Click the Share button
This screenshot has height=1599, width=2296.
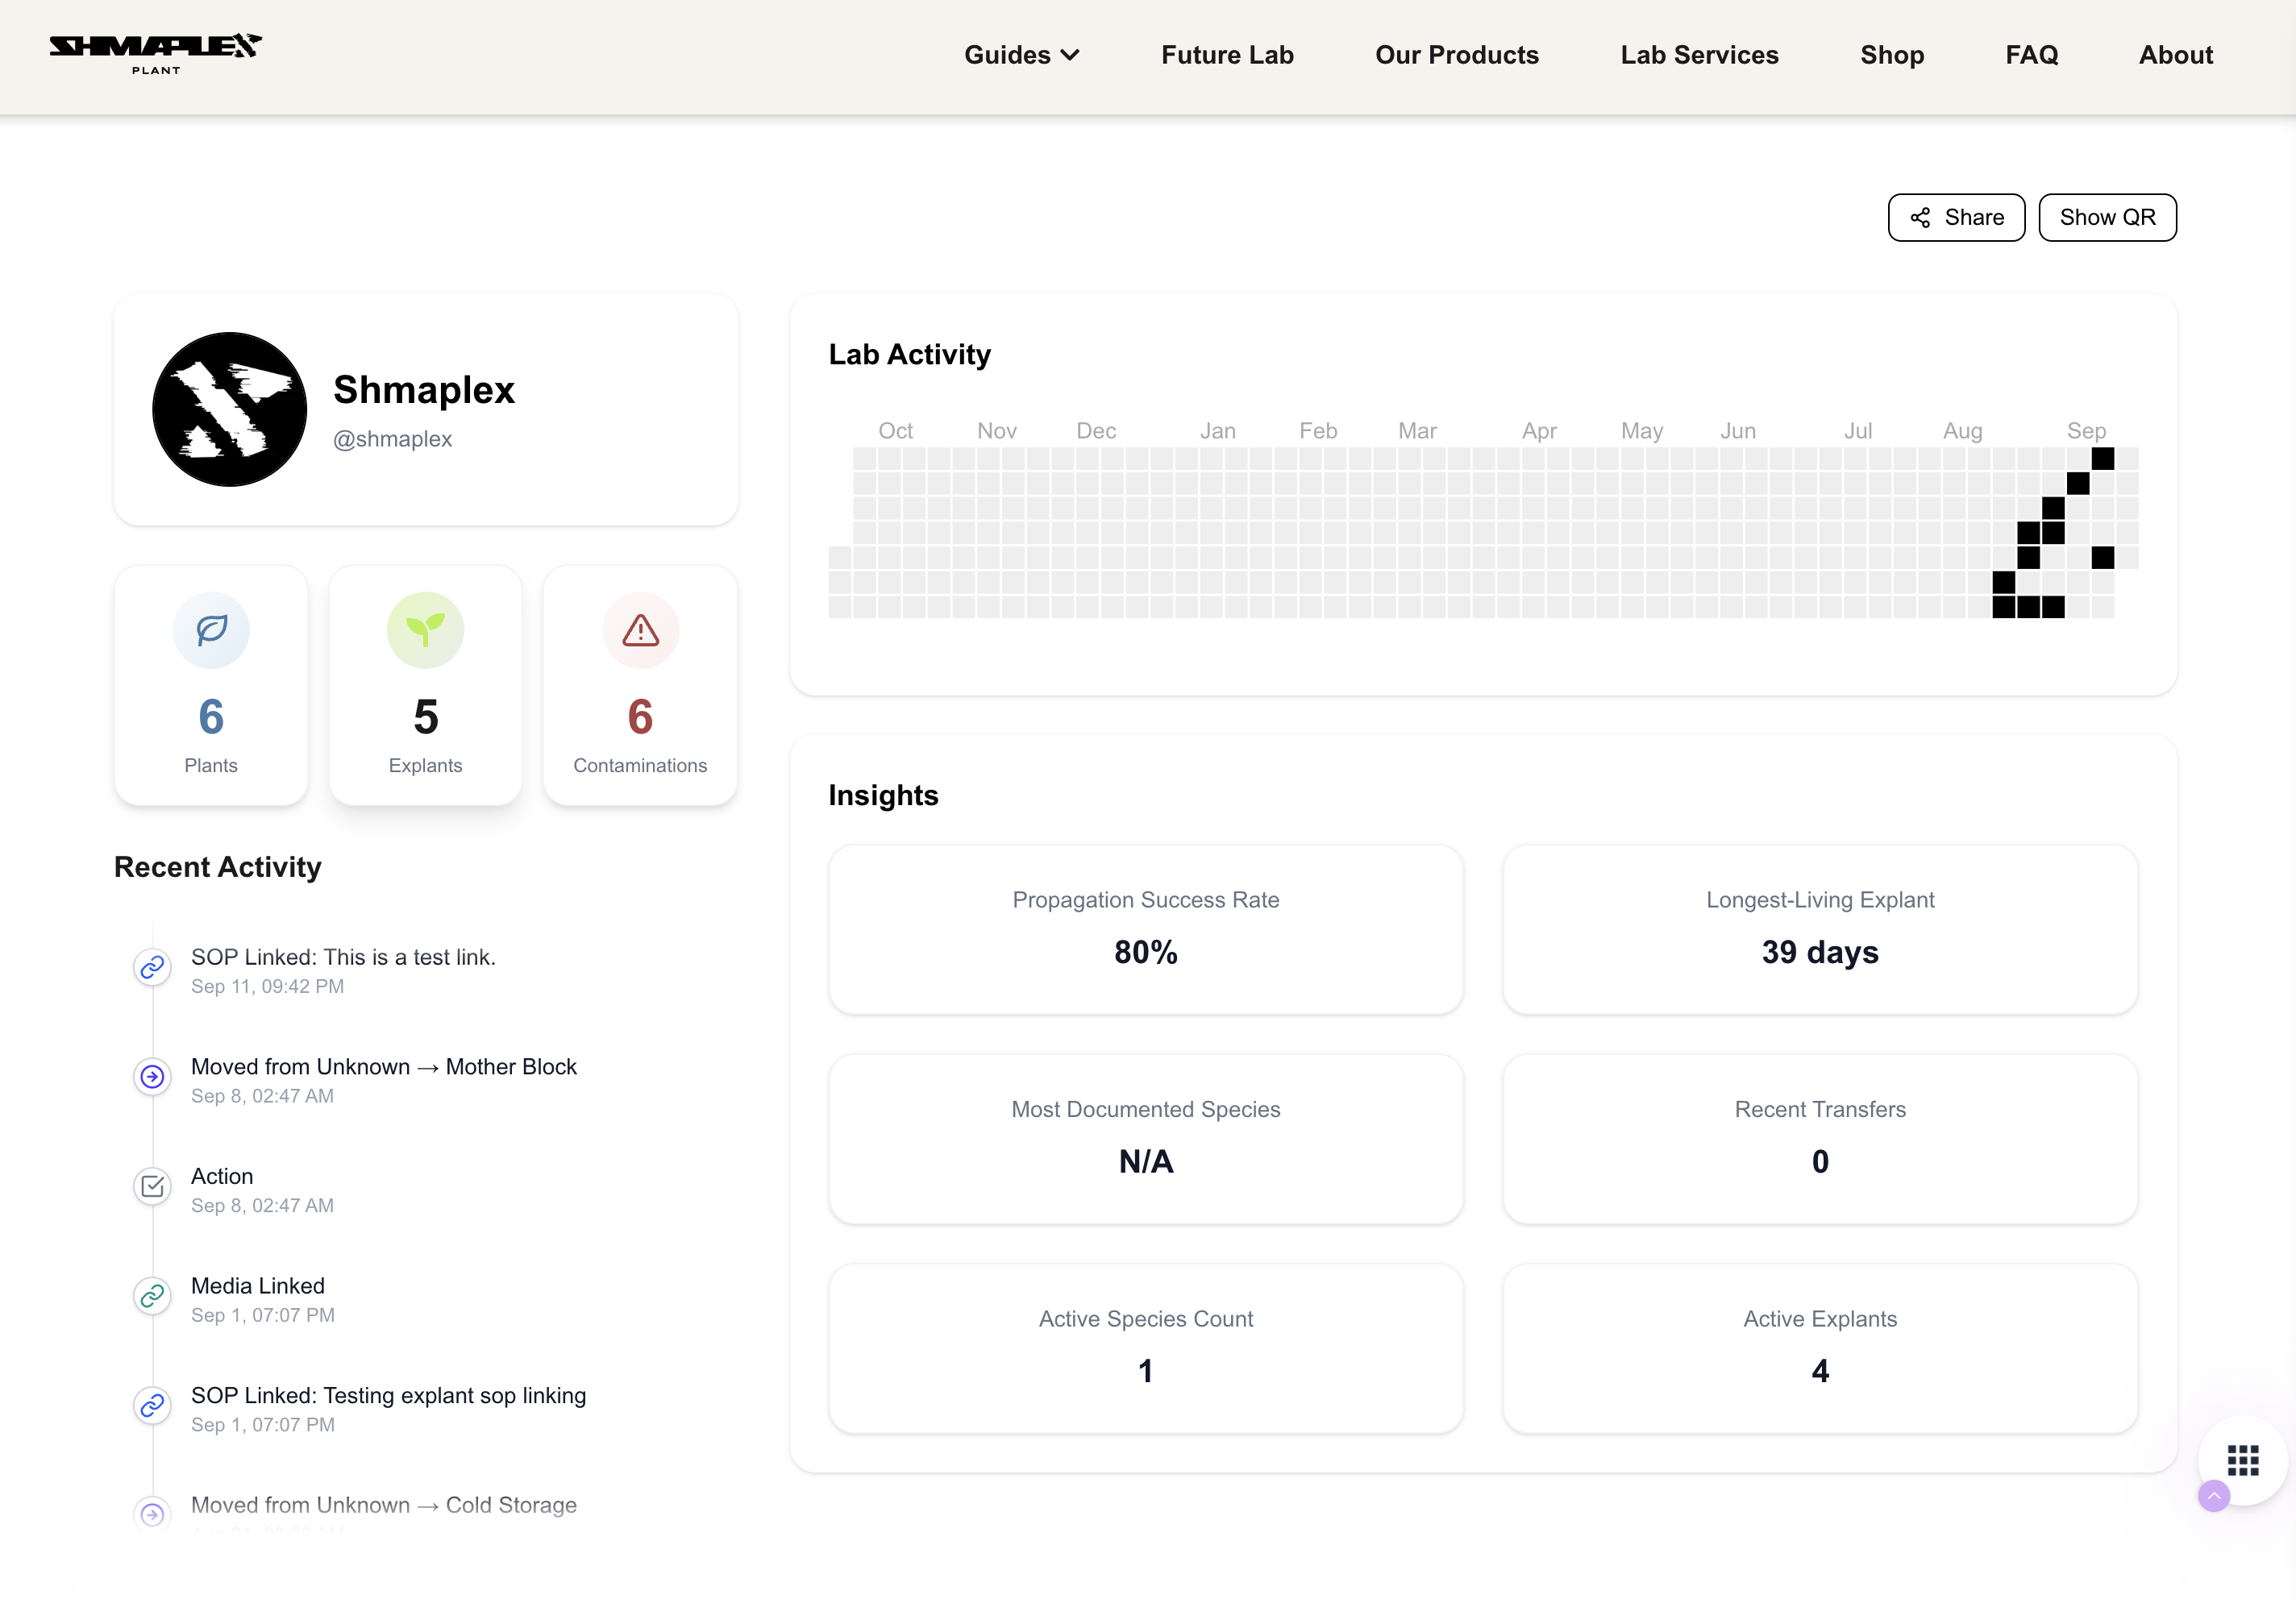(1956, 217)
